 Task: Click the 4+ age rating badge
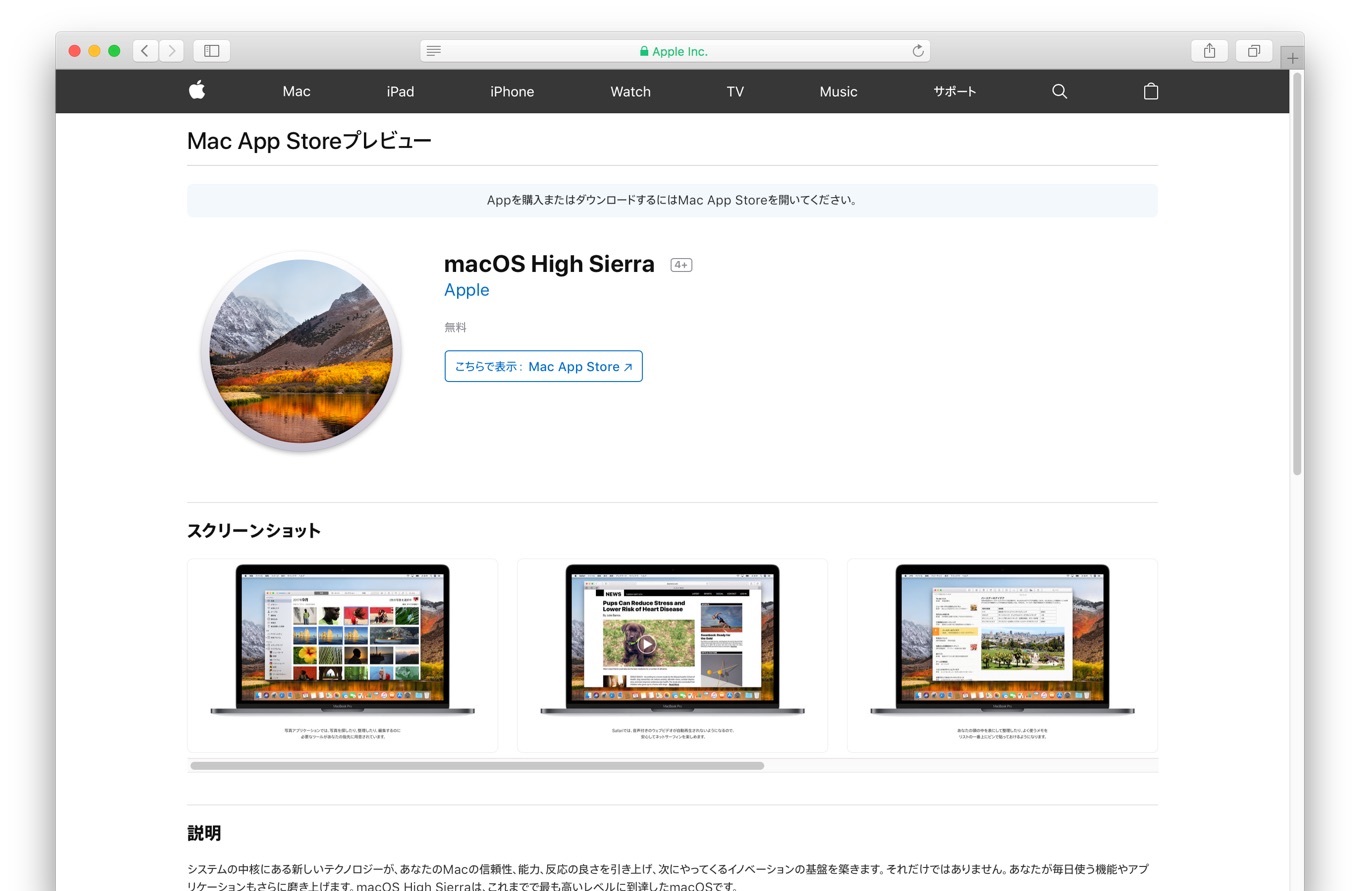(x=681, y=265)
